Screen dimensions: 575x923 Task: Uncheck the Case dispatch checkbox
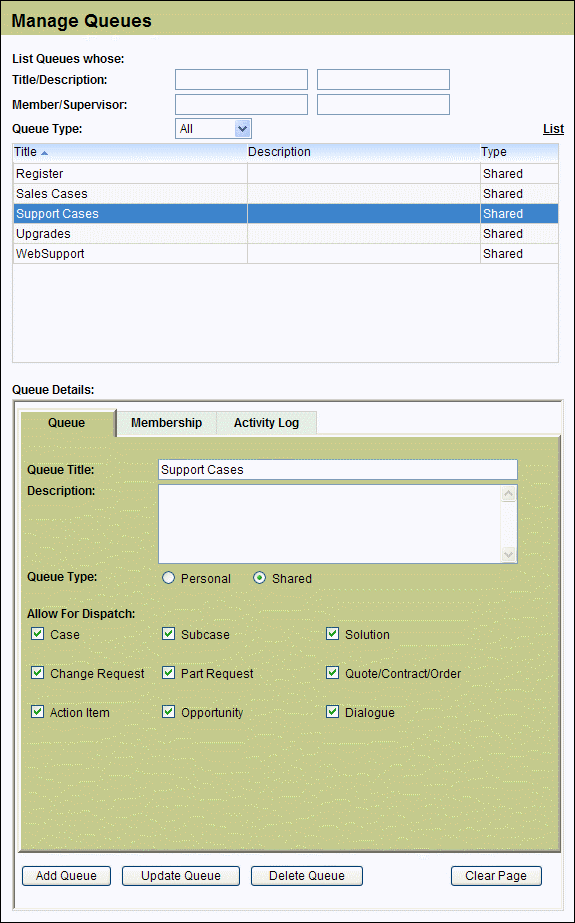pos(38,633)
